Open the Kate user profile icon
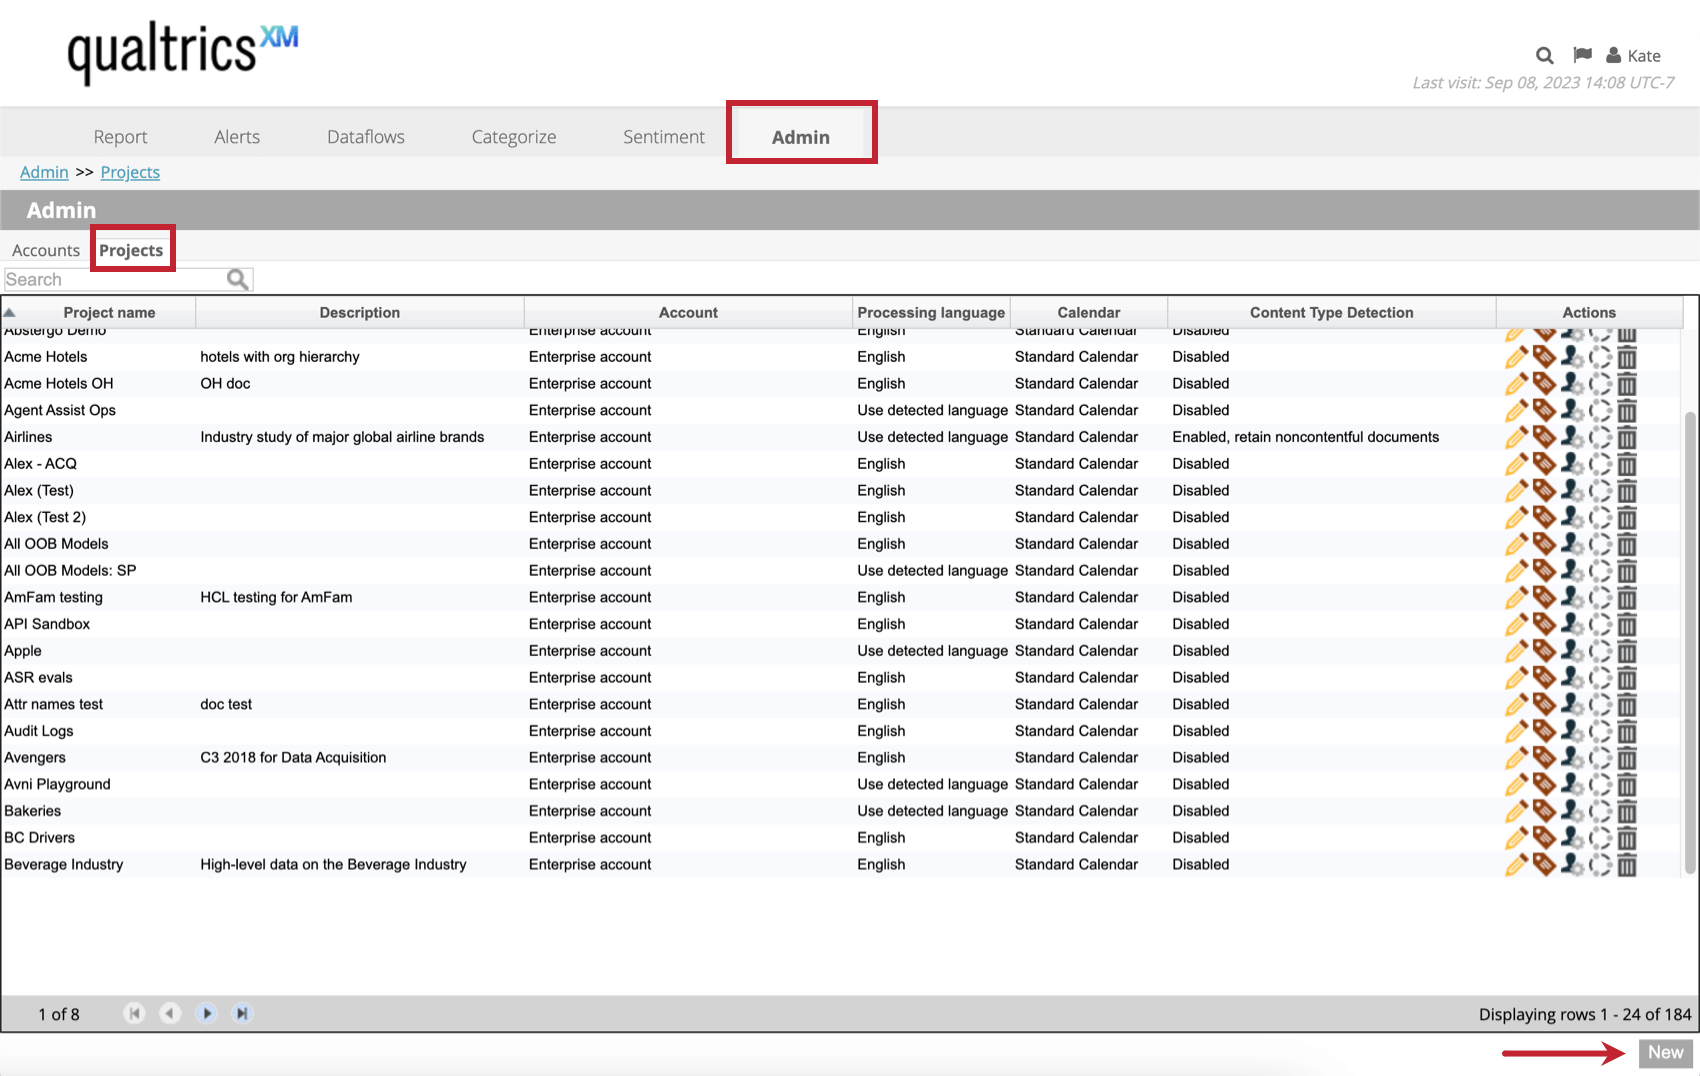Screen dimensions: 1700x1076 tap(1616, 55)
